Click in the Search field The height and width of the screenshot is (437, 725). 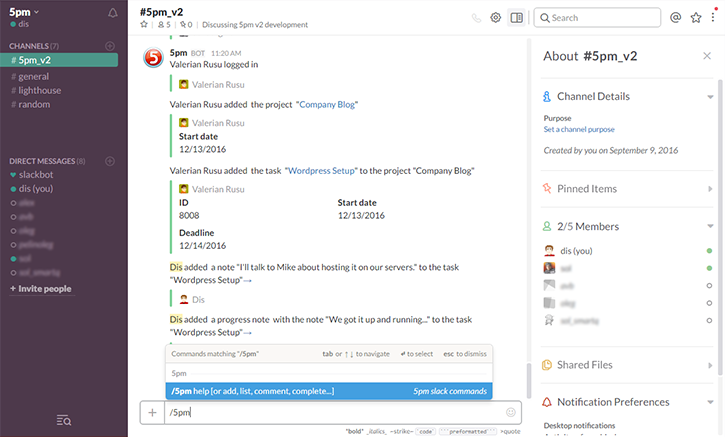597,18
